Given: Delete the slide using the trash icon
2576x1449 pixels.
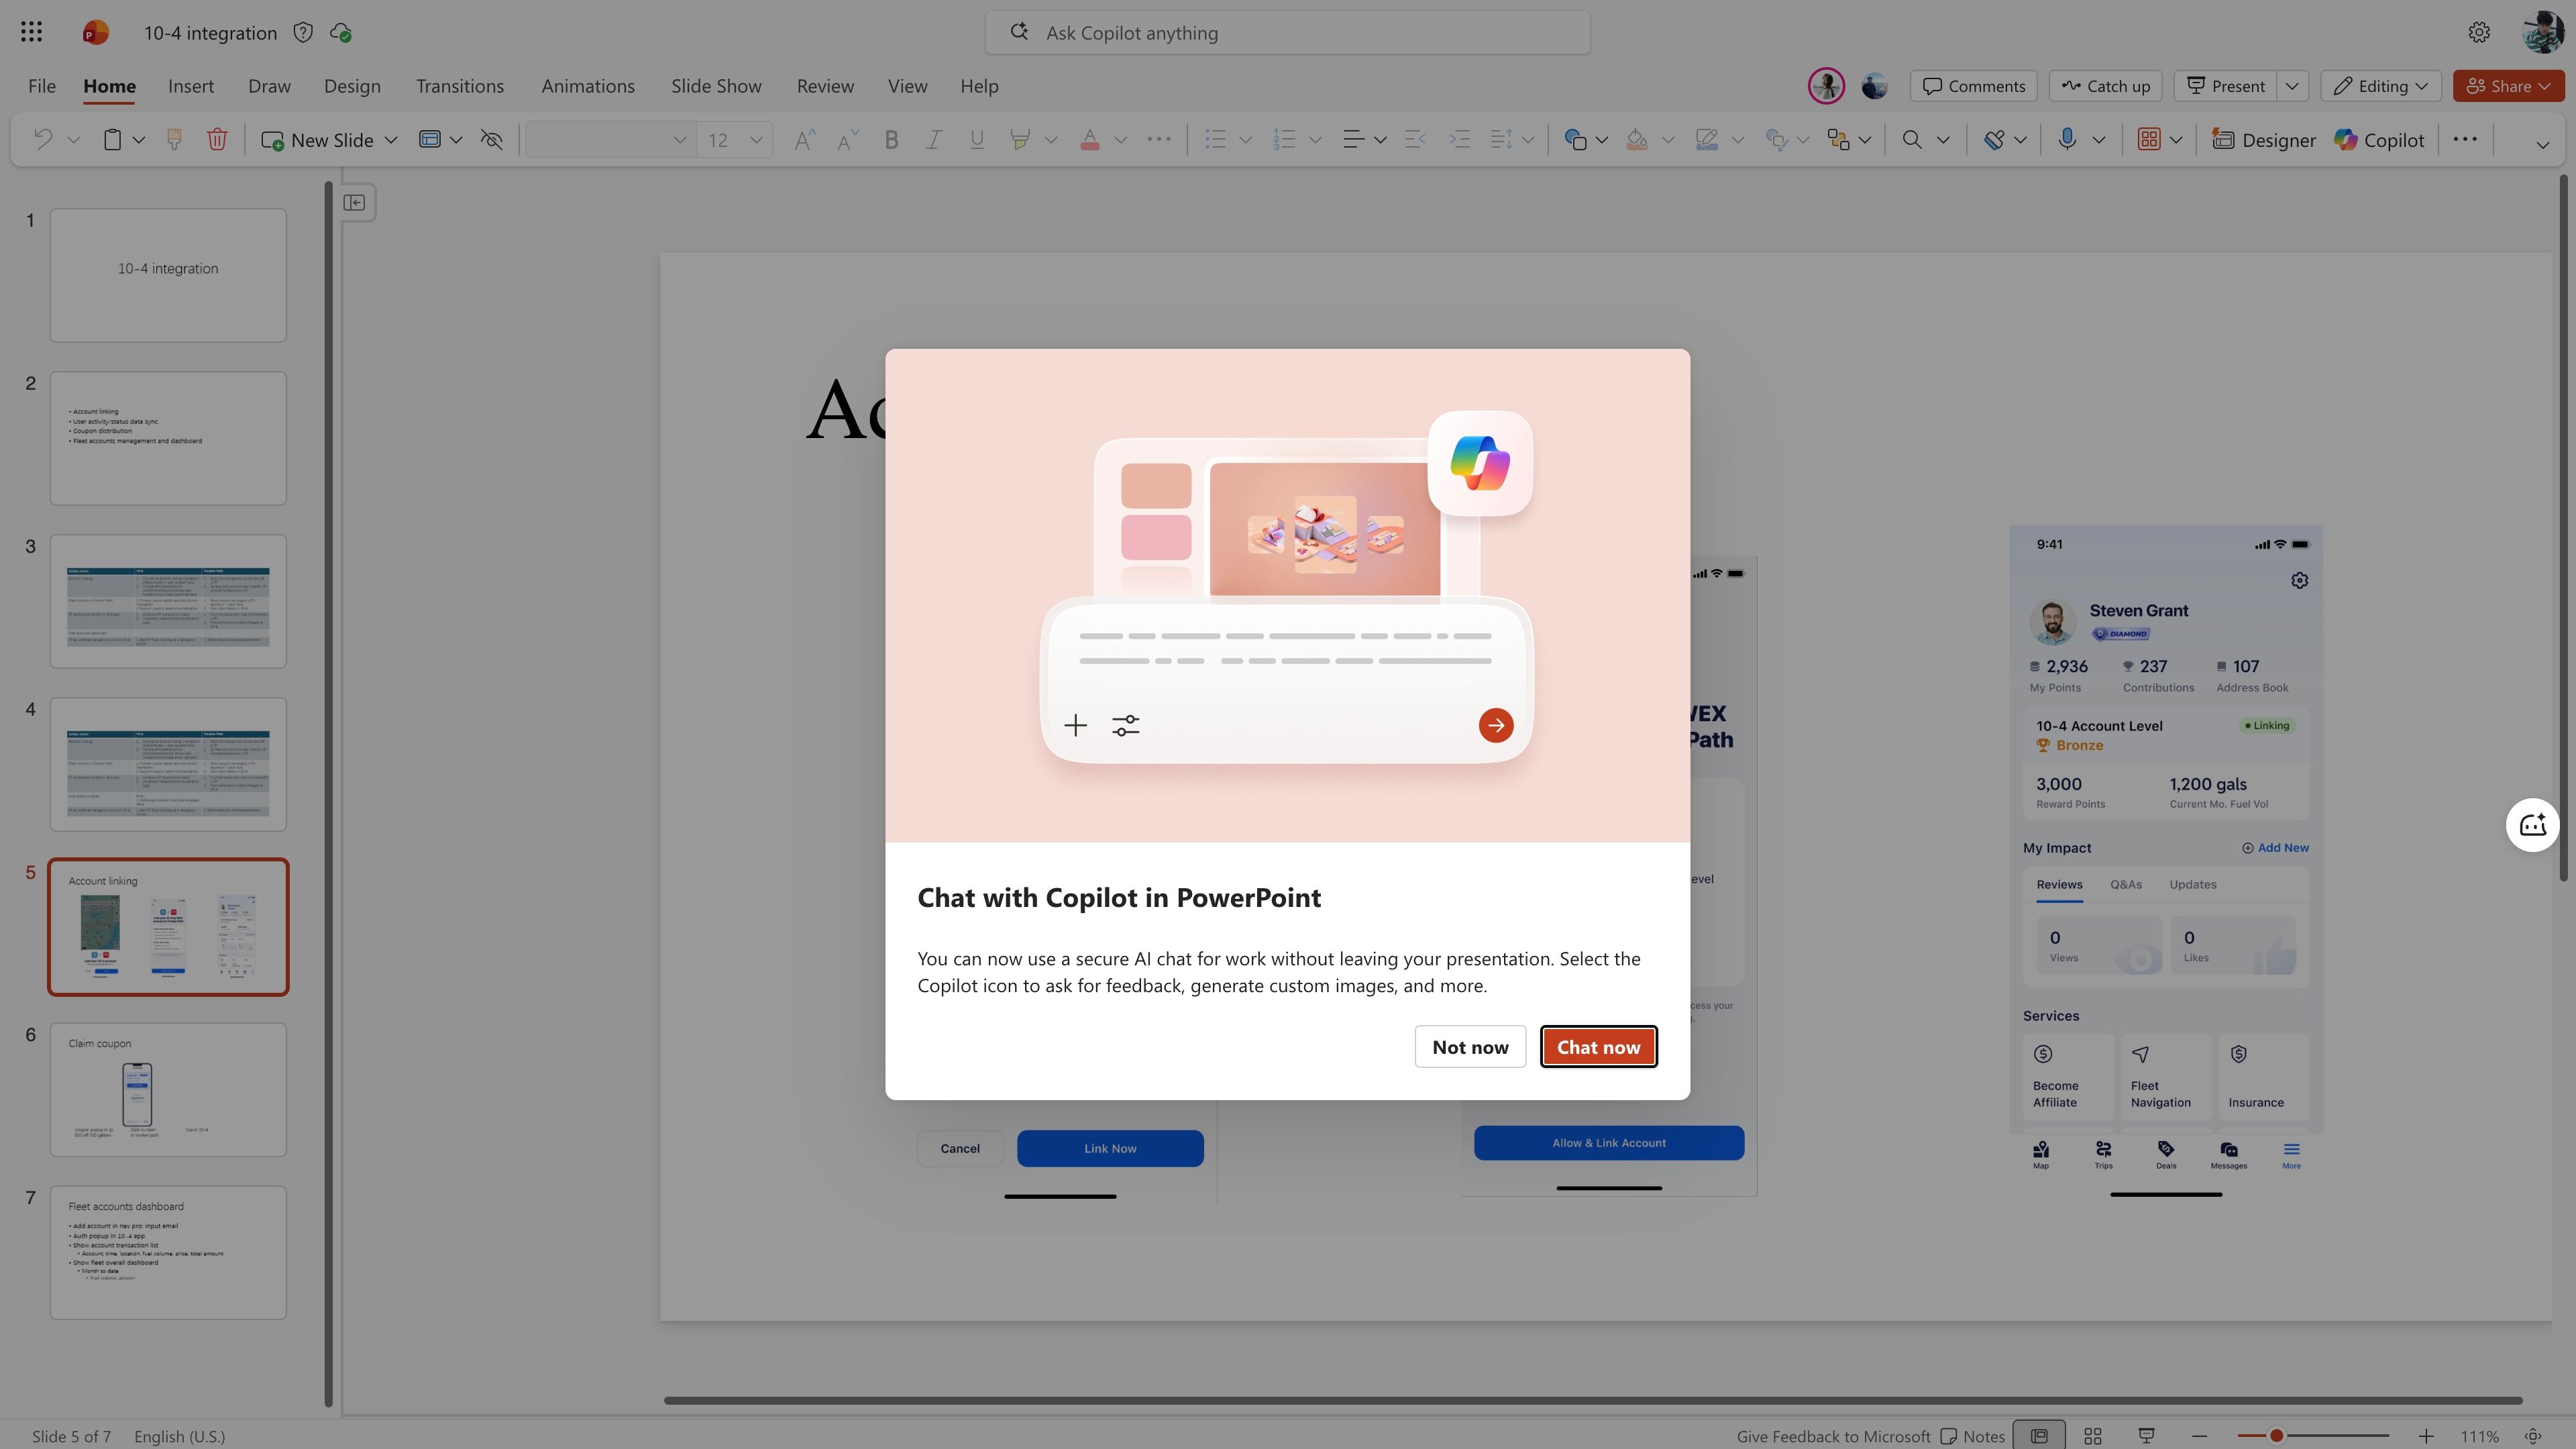Looking at the screenshot, I should (218, 139).
